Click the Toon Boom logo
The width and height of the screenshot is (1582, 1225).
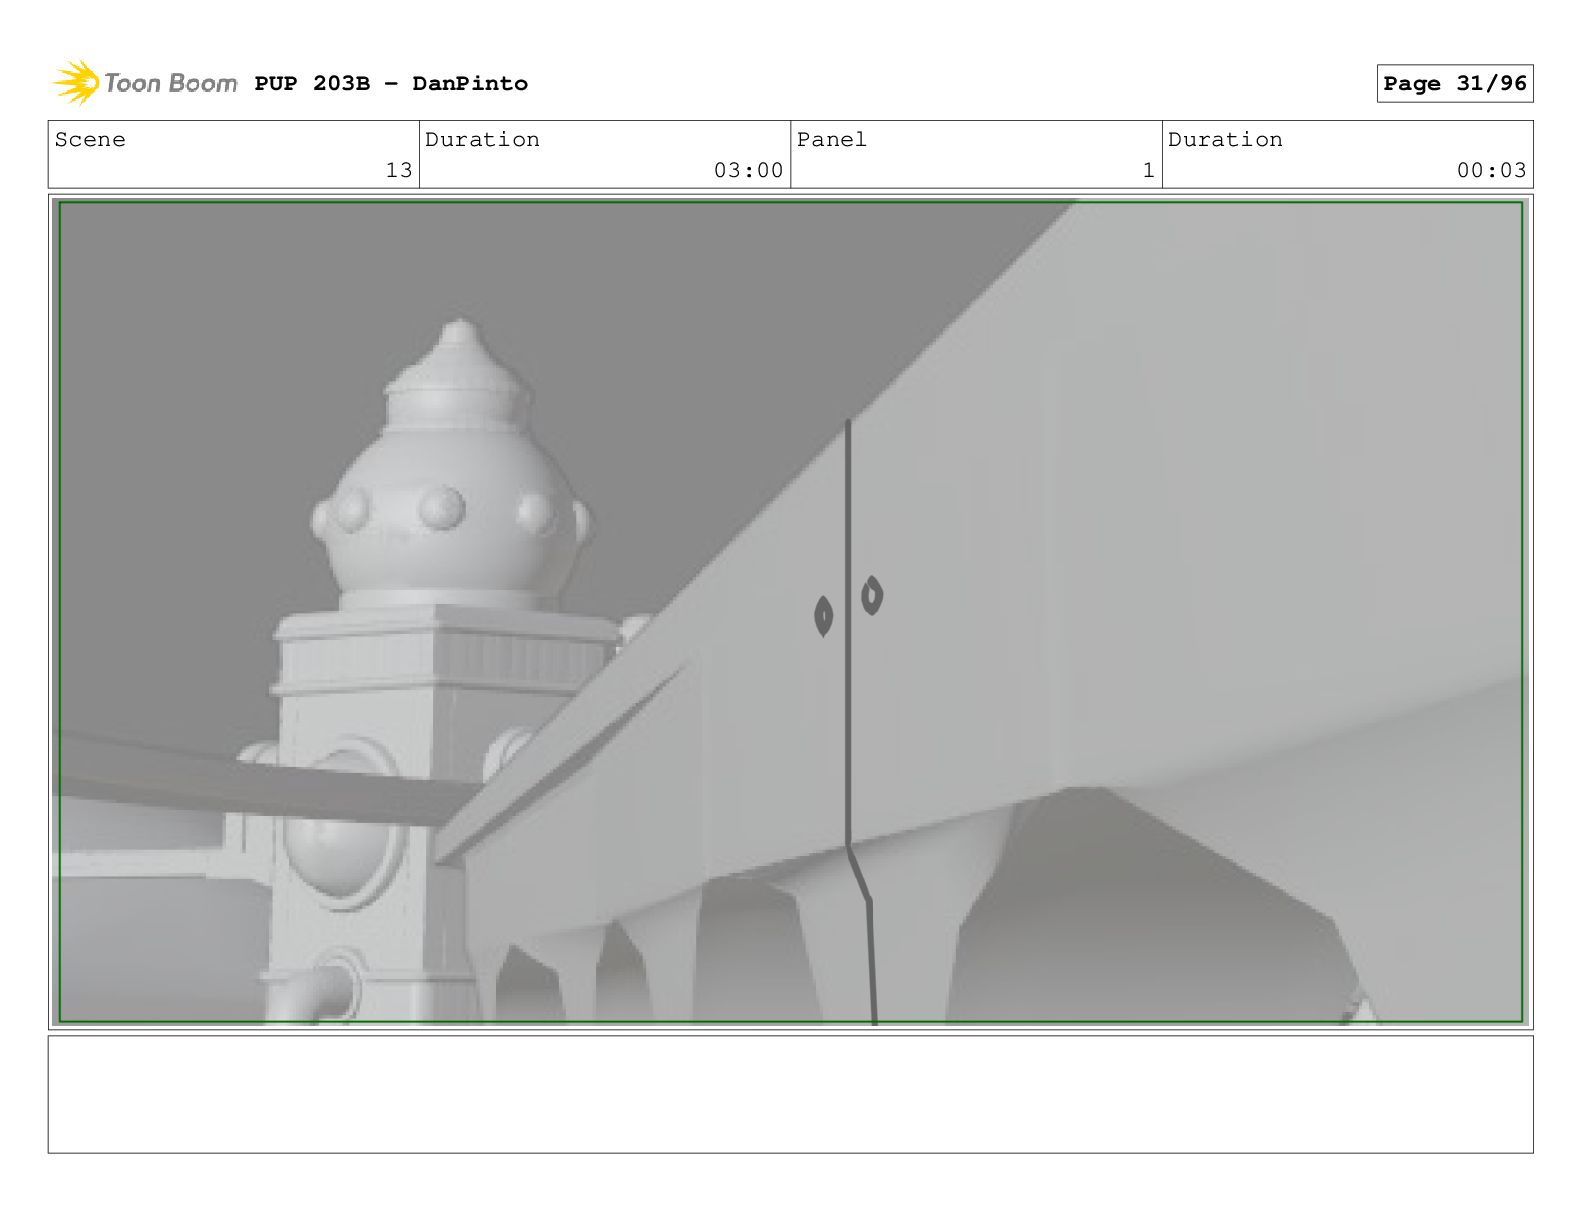click(x=145, y=83)
